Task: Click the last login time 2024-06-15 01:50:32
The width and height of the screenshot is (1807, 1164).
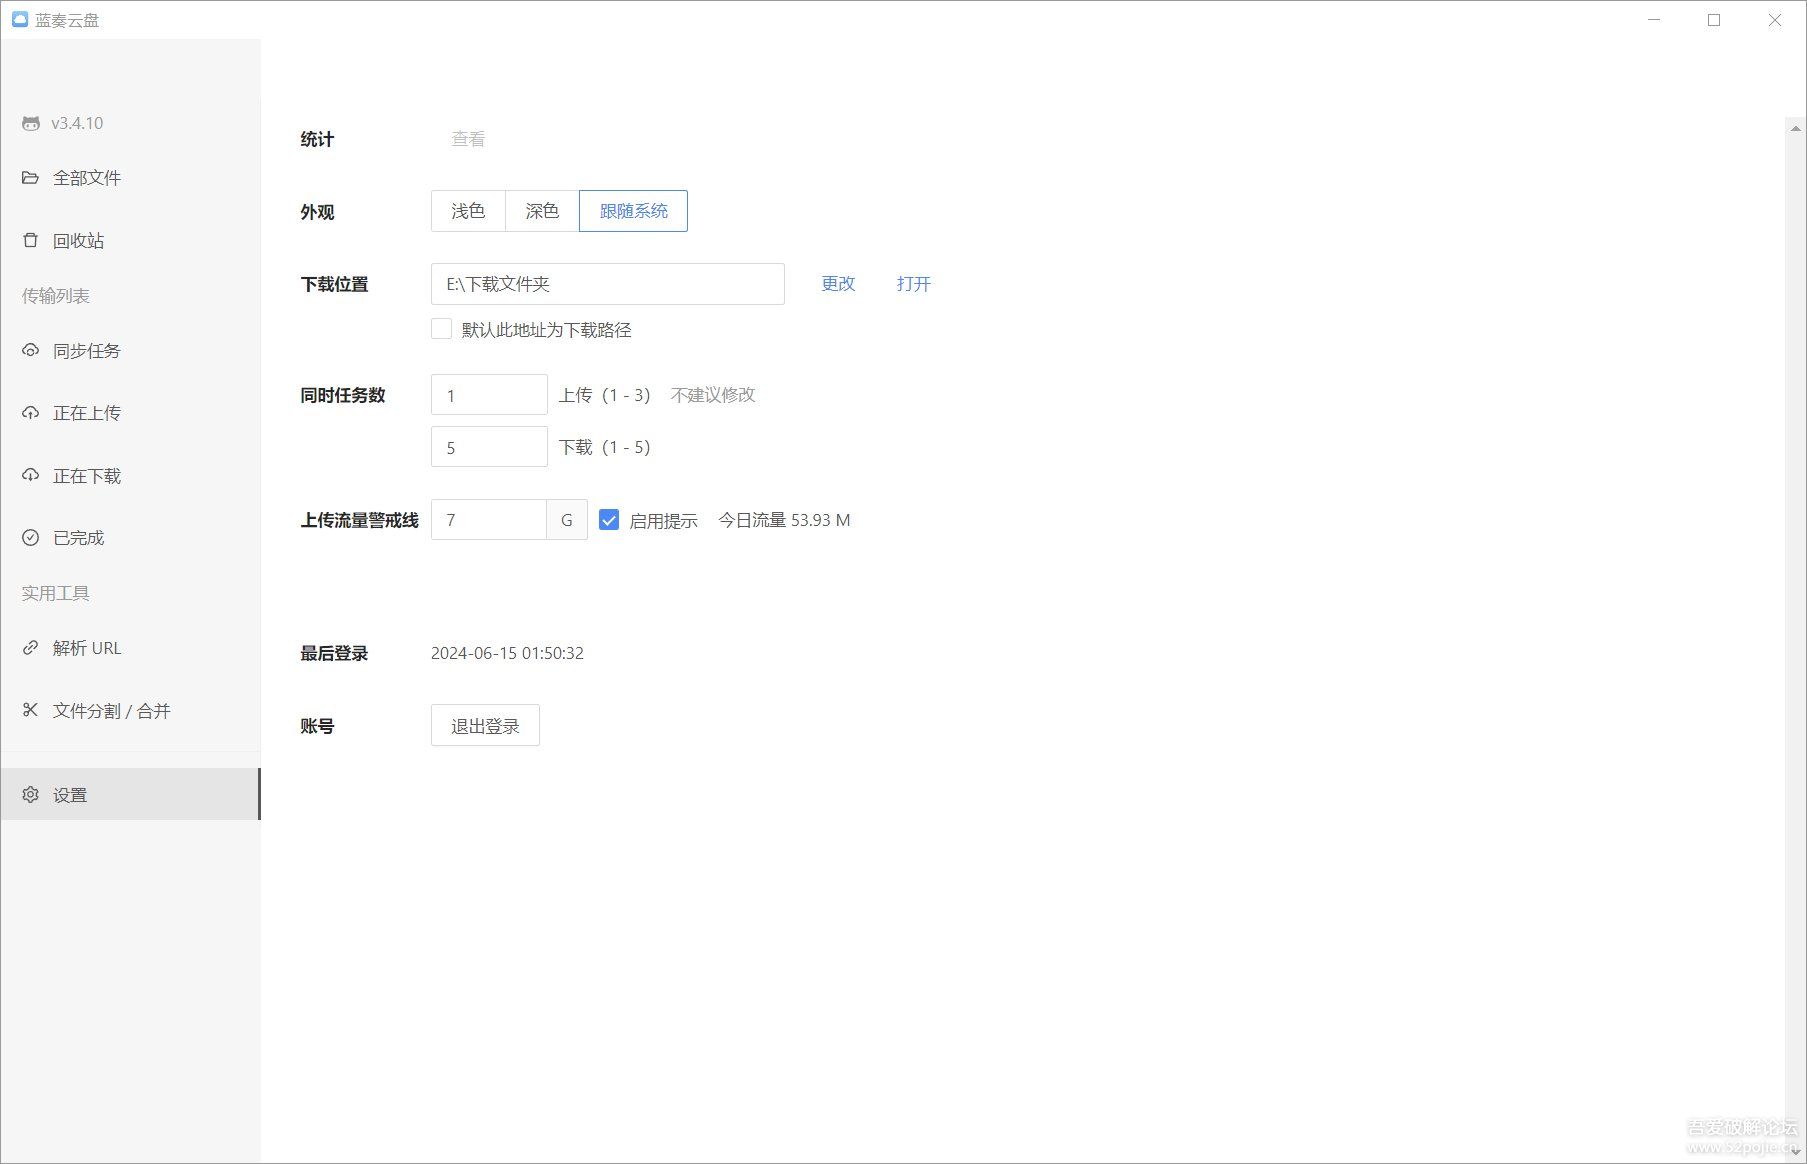Action: point(507,653)
